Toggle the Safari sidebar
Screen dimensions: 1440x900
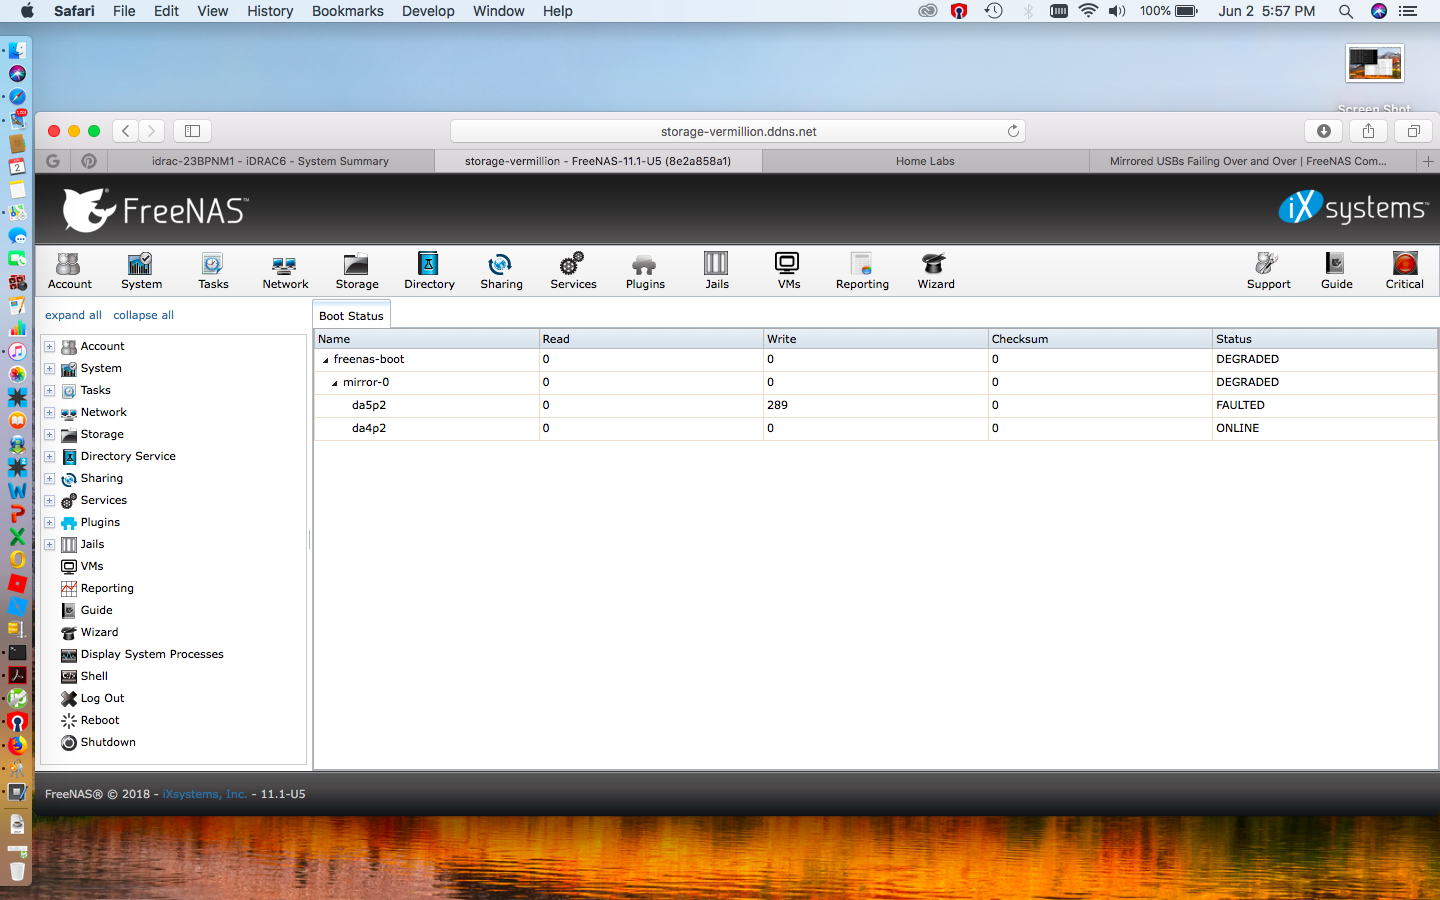click(x=192, y=131)
